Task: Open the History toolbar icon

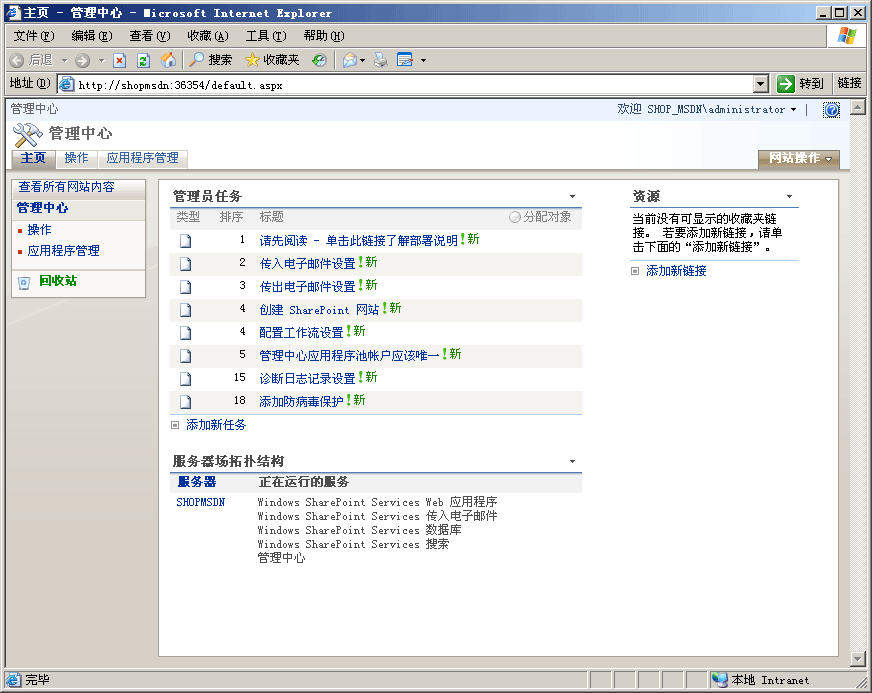Action: point(319,60)
